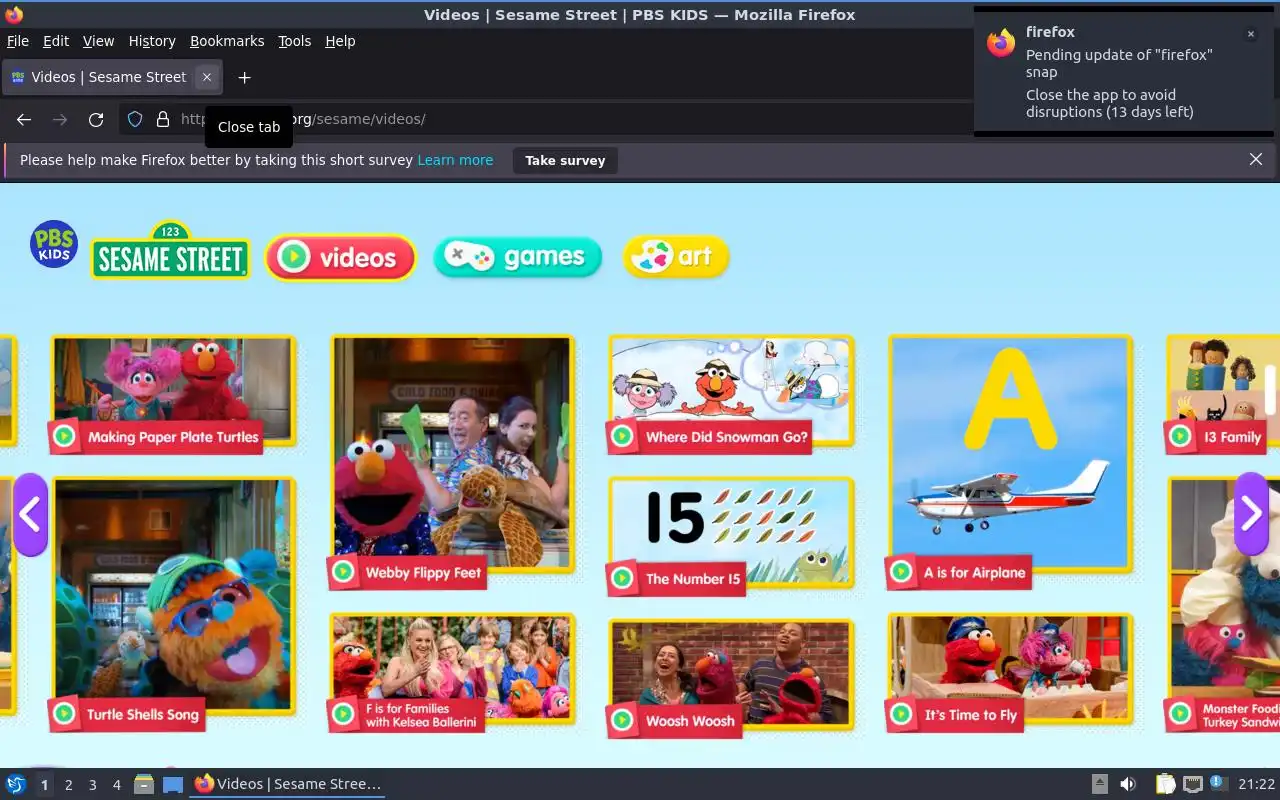Play icon on A is for Airplane

tap(901, 572)
